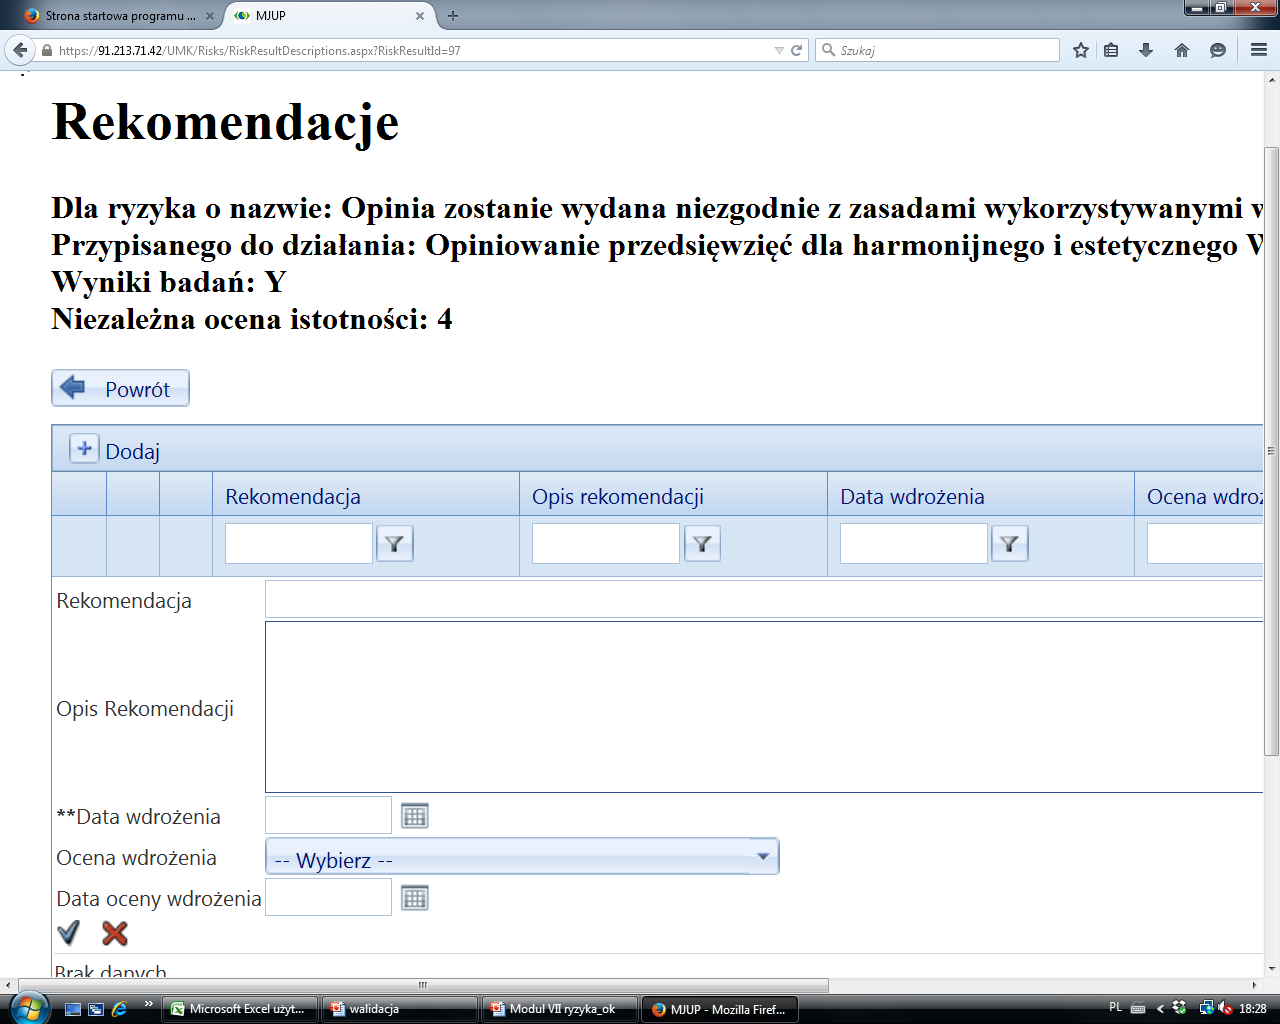This screenshot has width=1280, height=1024.
Task: Cancel the form with red X icon
Action: click(115, 933)
